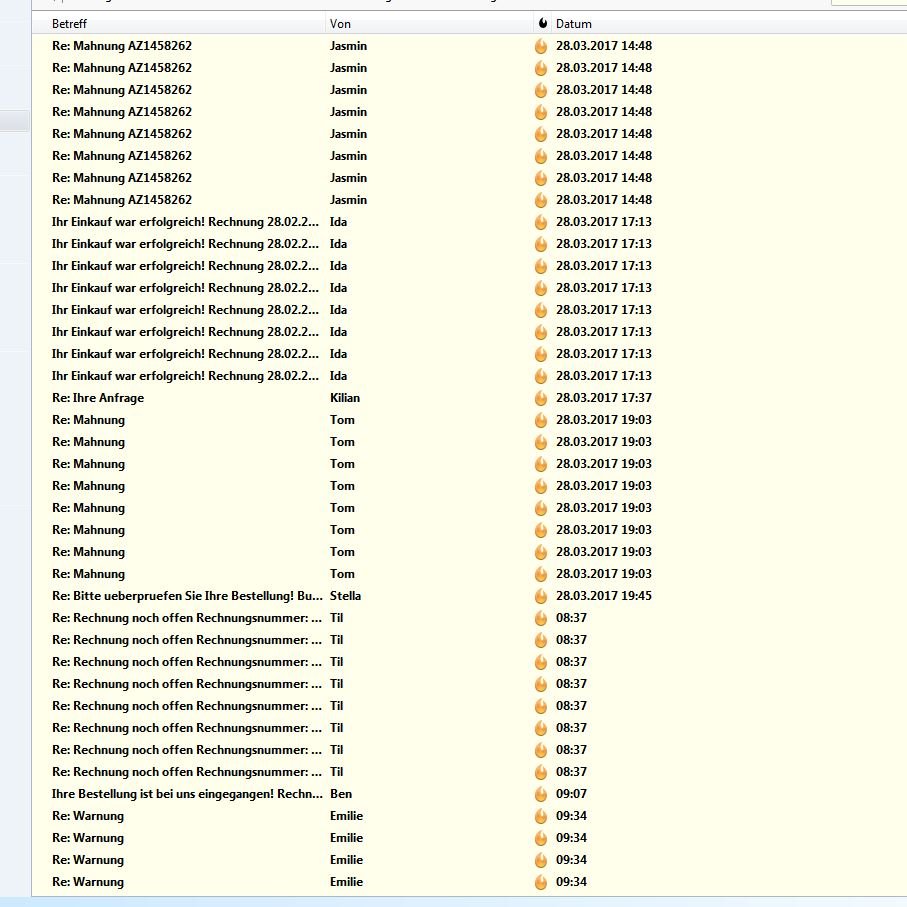Toggle junk flame on Stella's message
Viewport: 907px width, 907px height.
coord(541,596)
